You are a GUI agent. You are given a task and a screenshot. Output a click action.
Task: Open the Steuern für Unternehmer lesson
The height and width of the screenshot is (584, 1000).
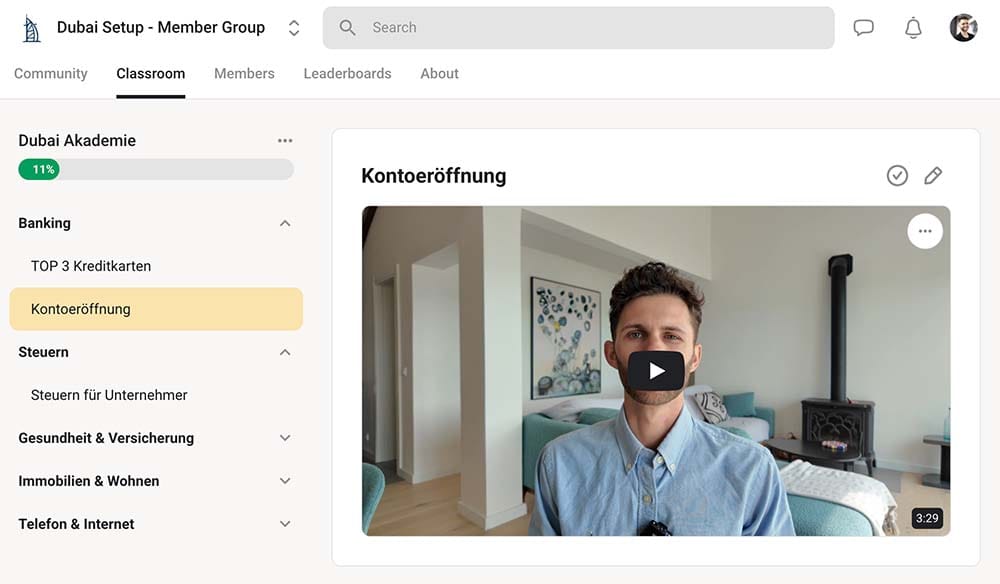pos(109,395)
